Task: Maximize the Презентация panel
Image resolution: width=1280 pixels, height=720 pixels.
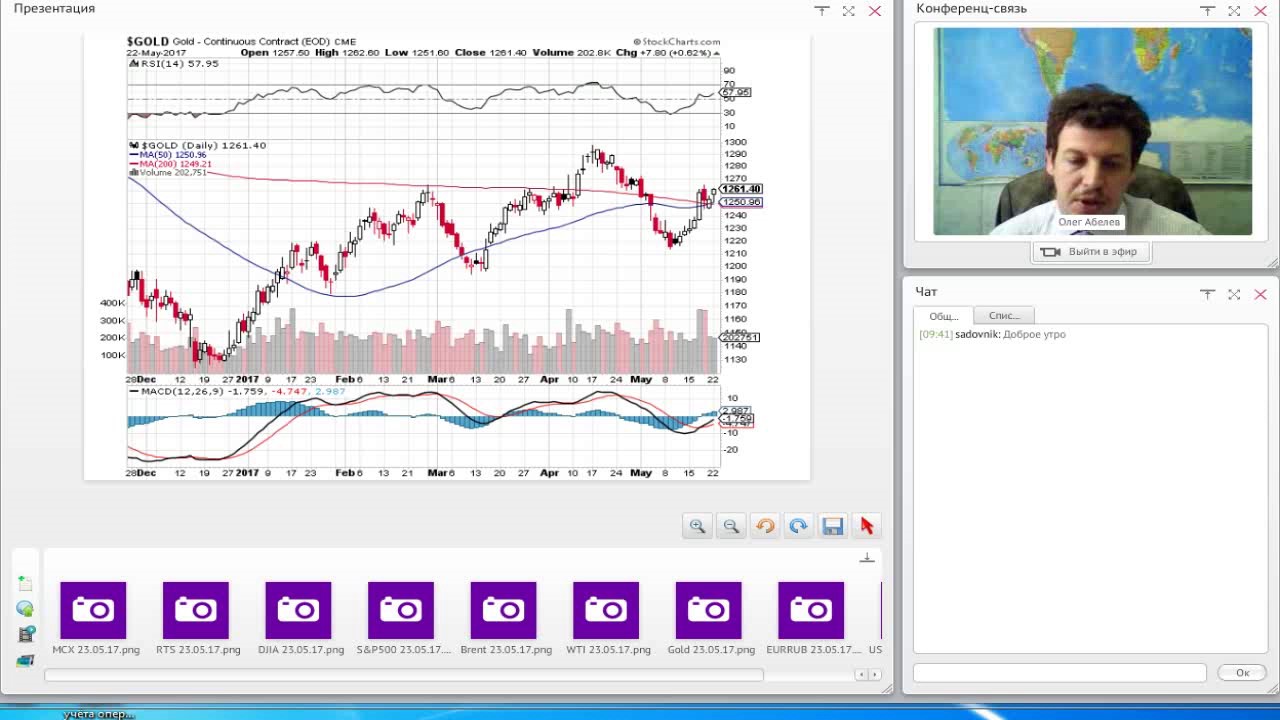Action: click(848, 11)
